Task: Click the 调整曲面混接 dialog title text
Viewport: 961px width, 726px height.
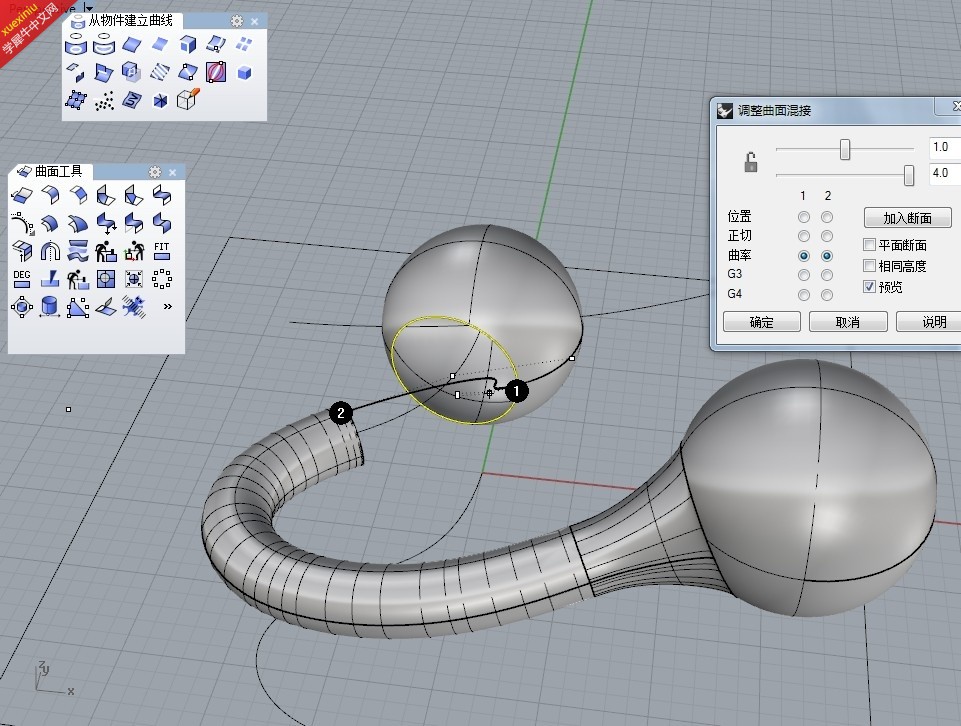Action: pyautogui.click(x=774, y=111)
